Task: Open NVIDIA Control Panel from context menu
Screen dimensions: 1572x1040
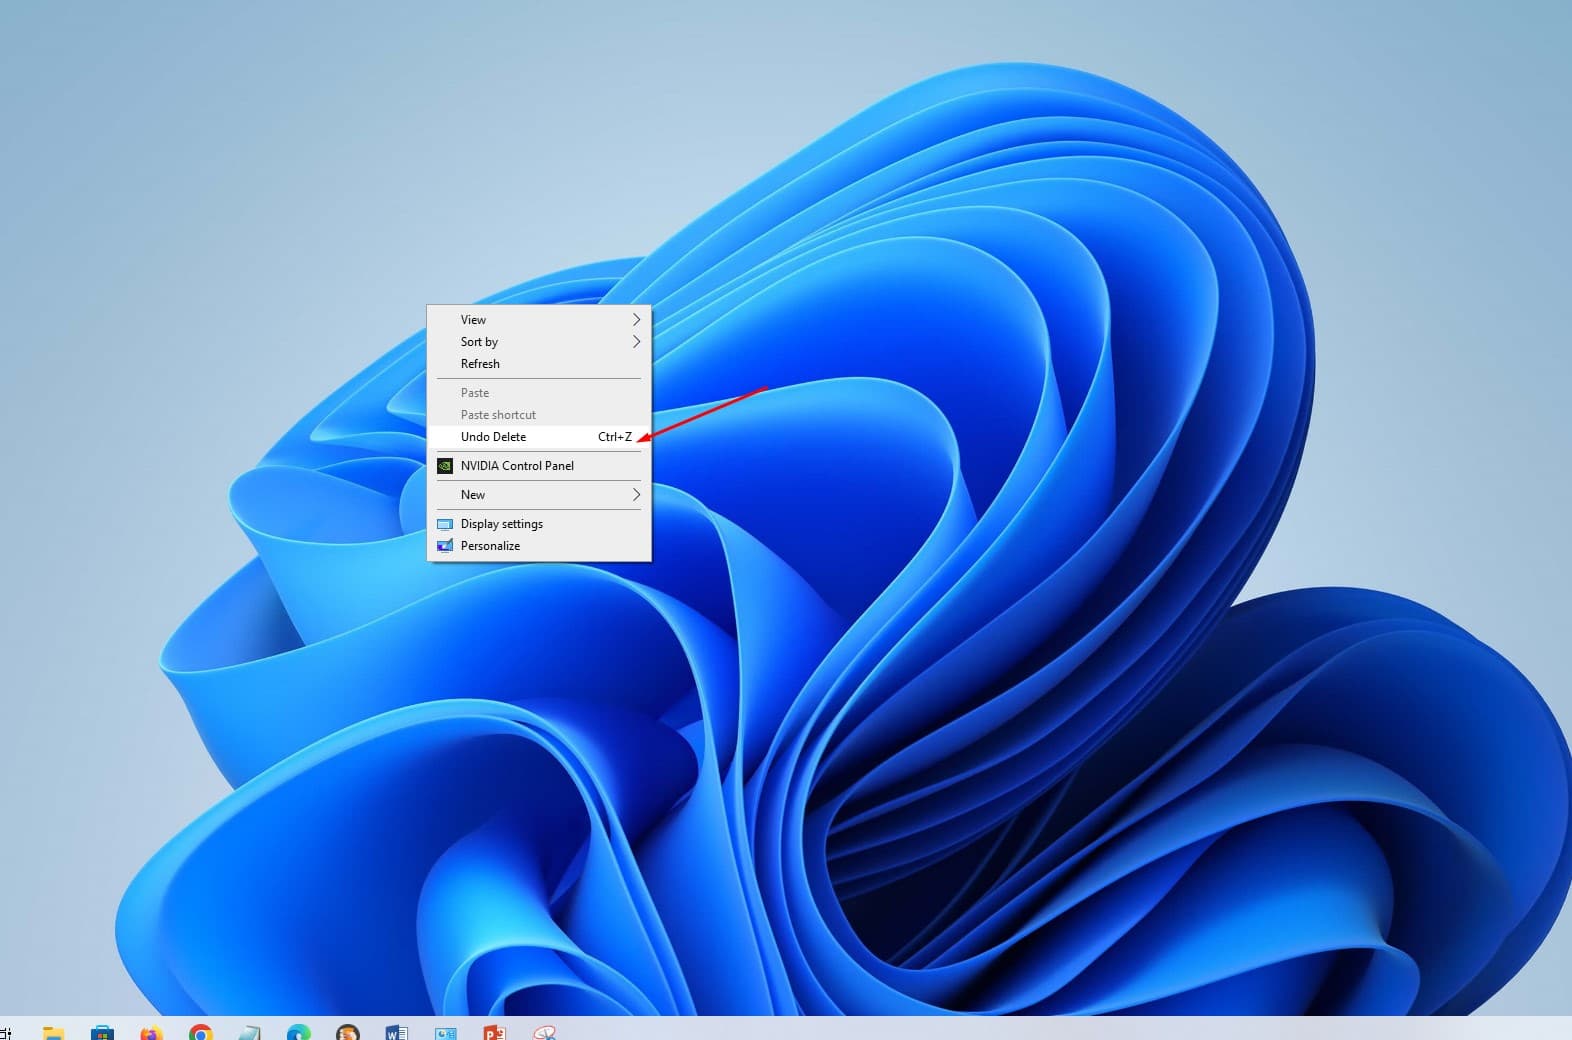Action: pos(539,466)
